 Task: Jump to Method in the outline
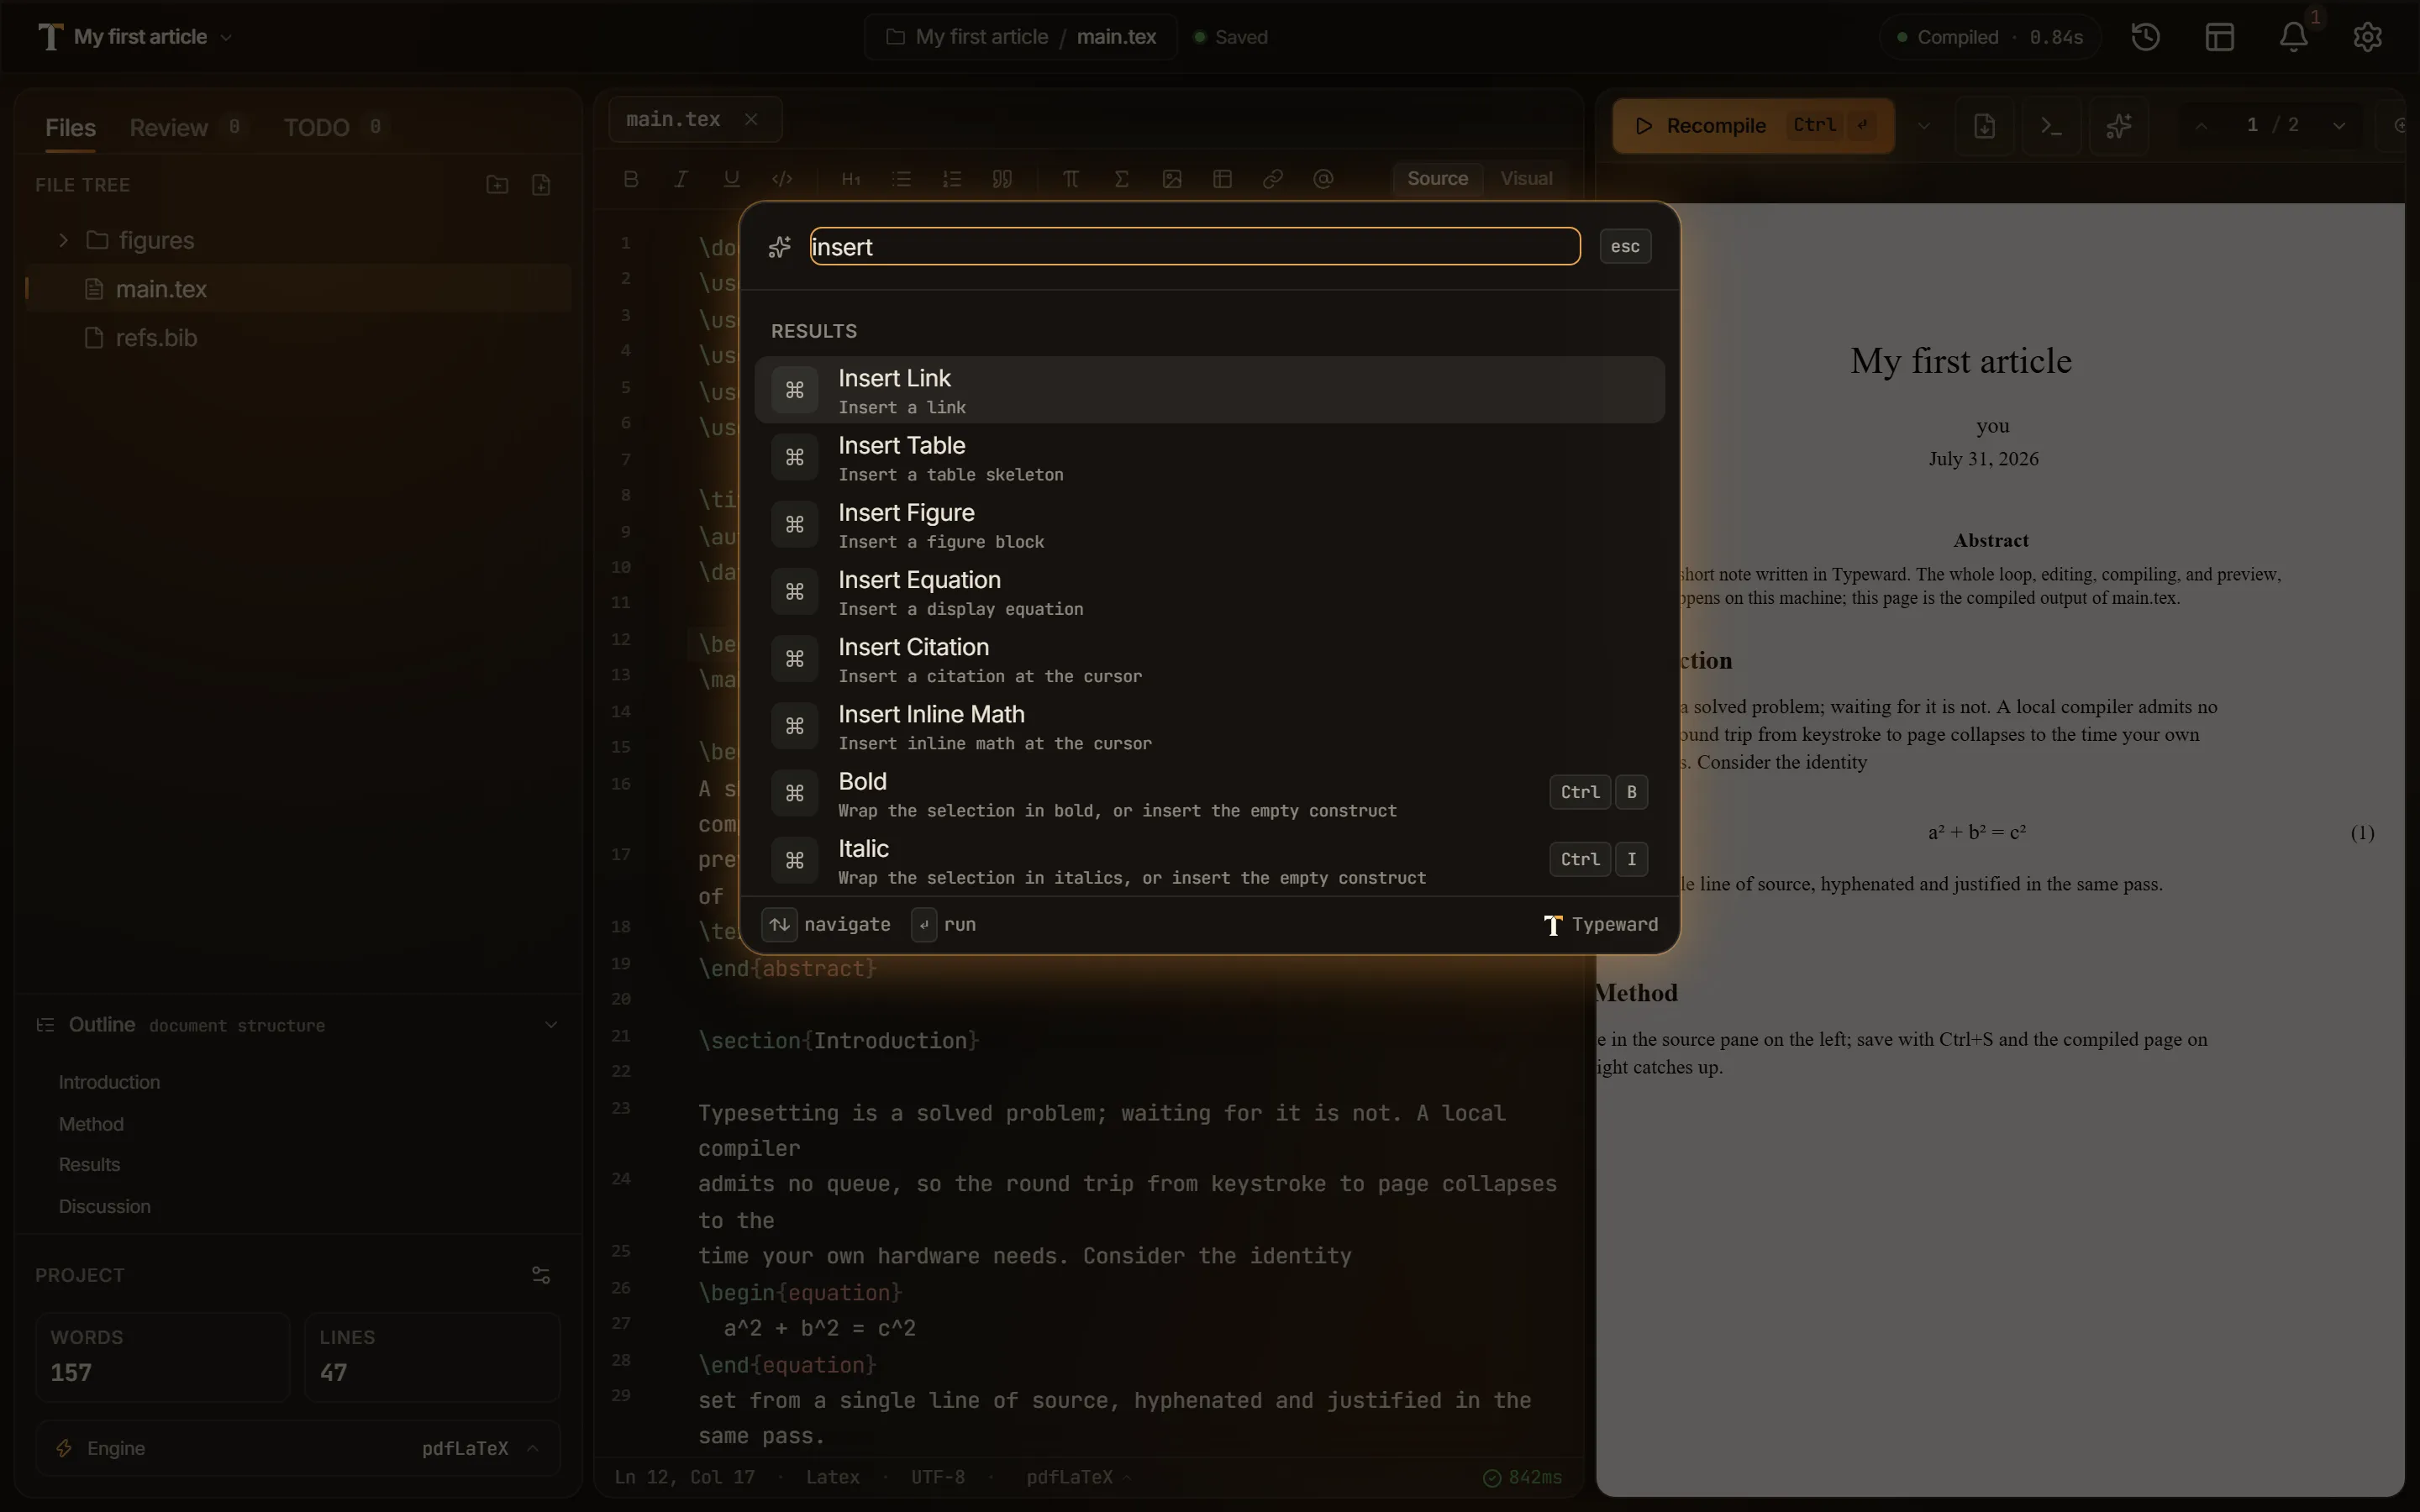click(91, 1124)
